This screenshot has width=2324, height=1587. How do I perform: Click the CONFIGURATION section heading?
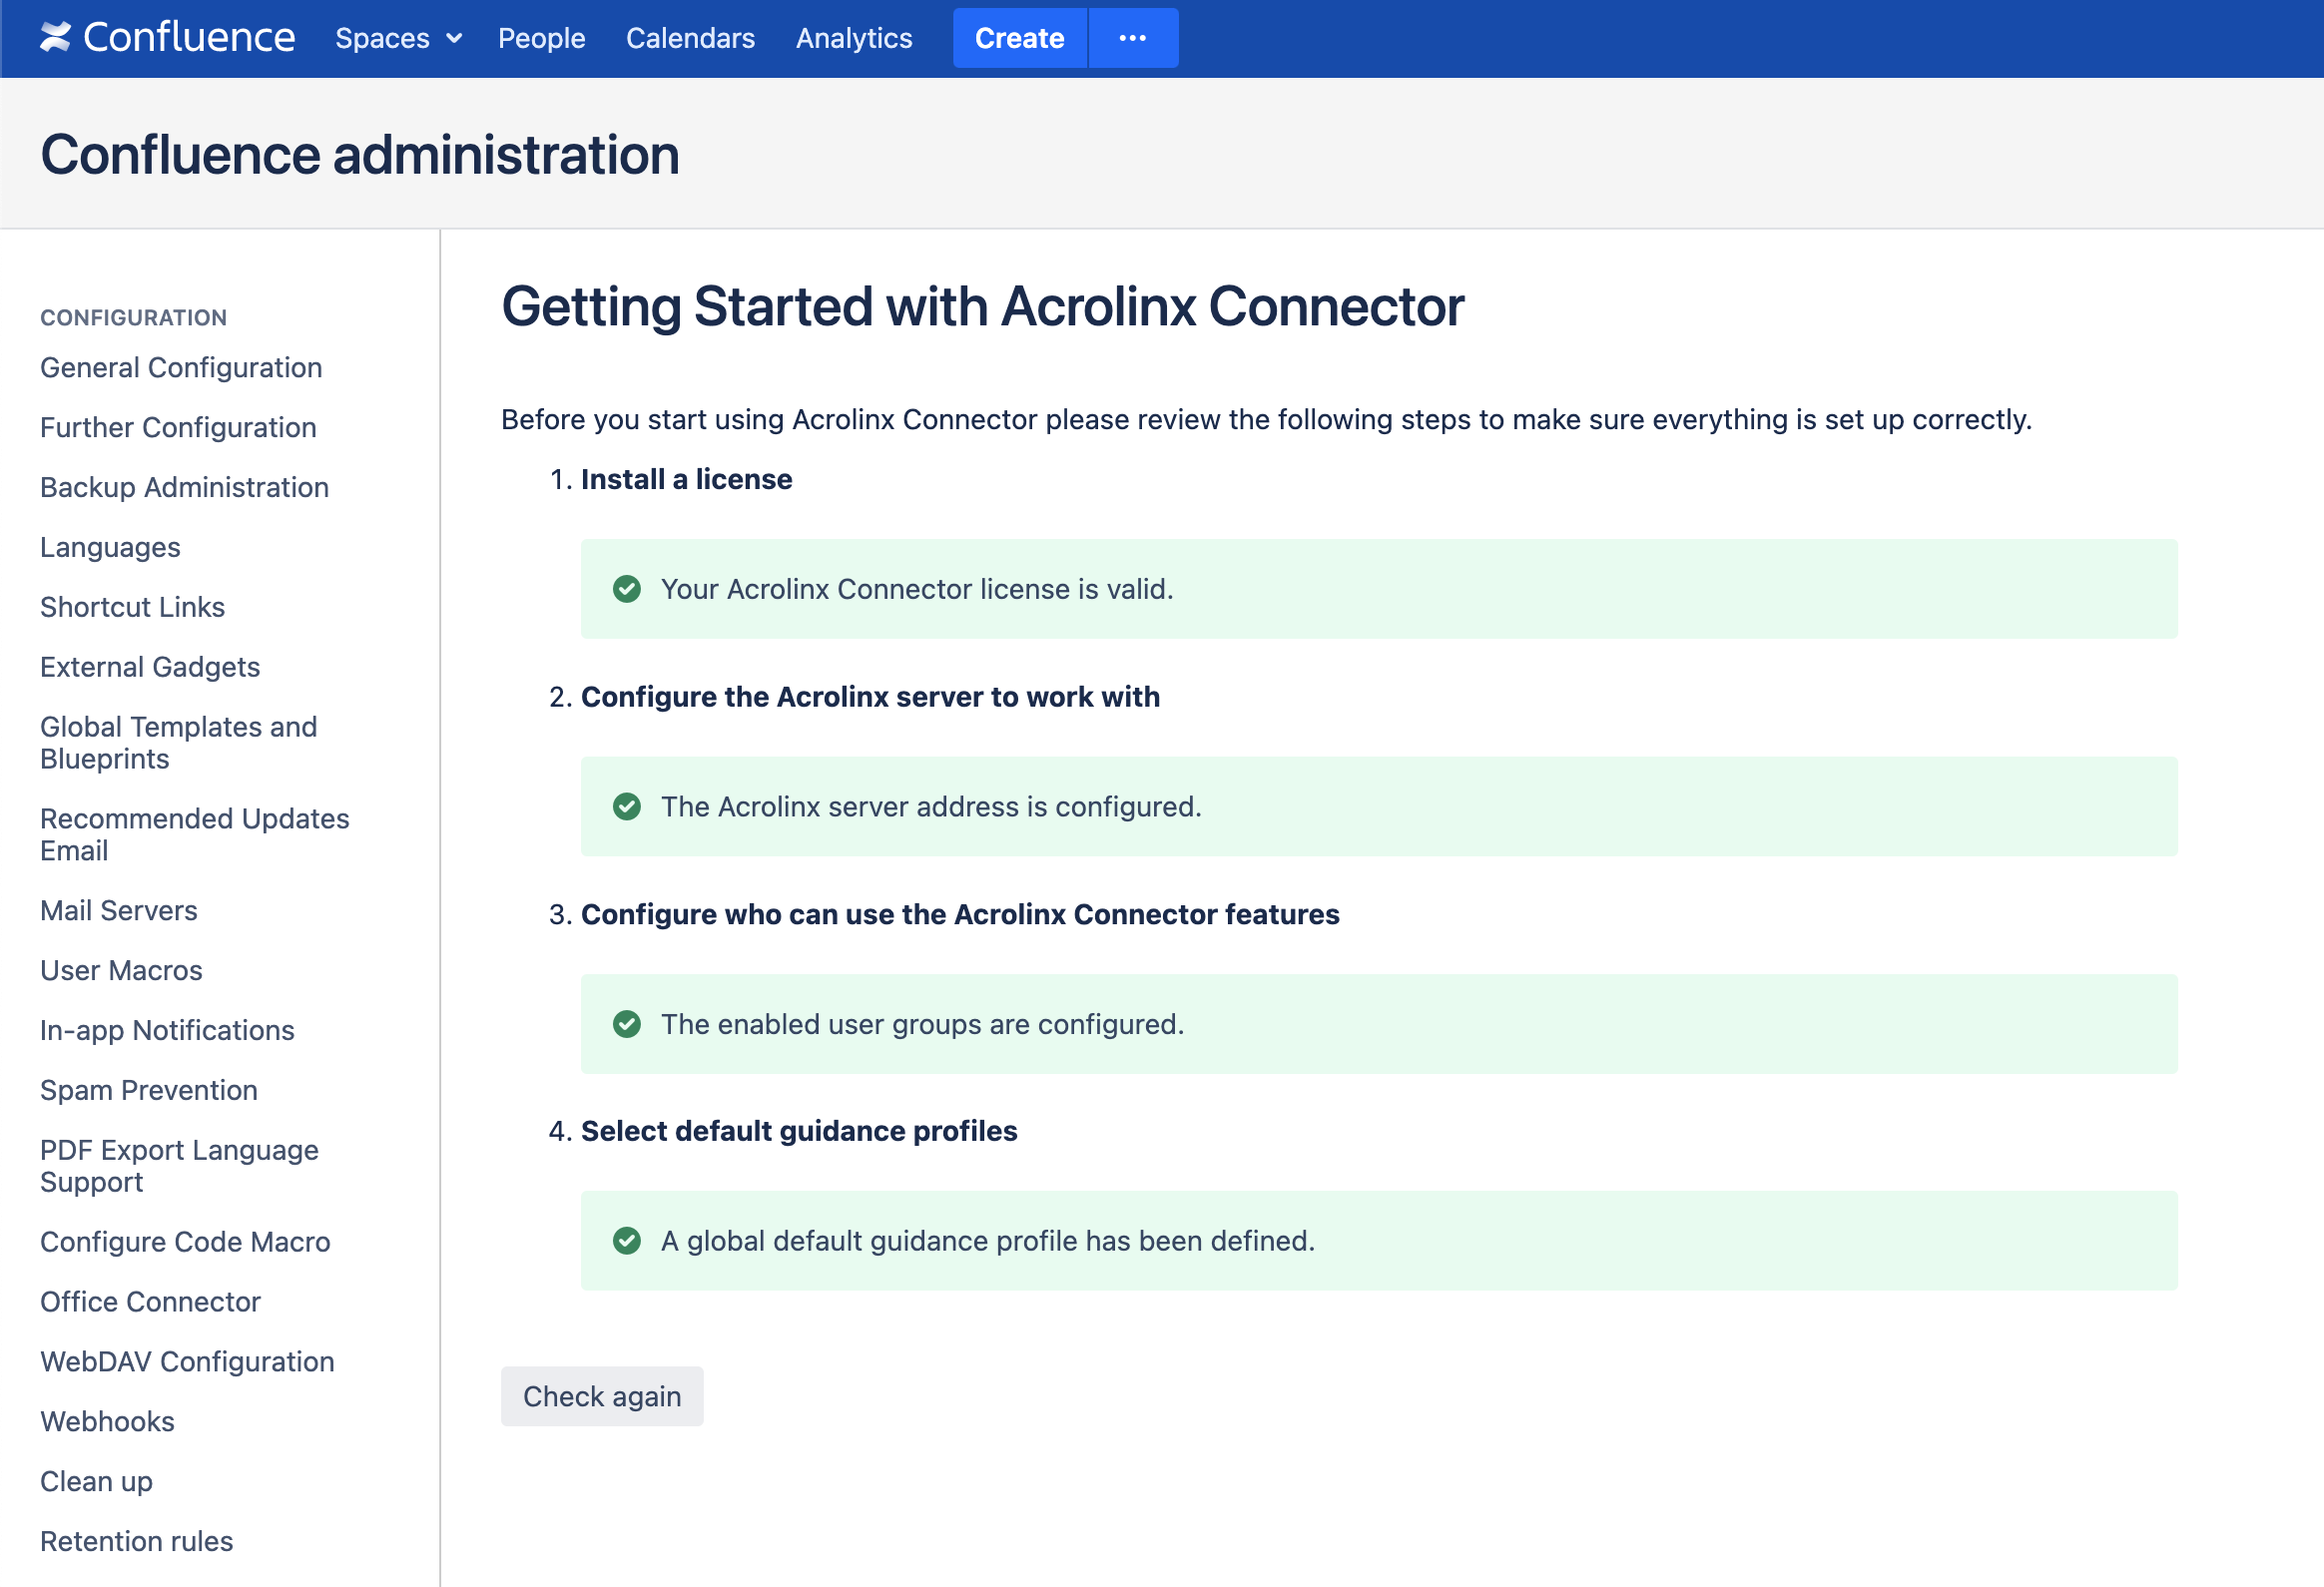click(133, 318)
